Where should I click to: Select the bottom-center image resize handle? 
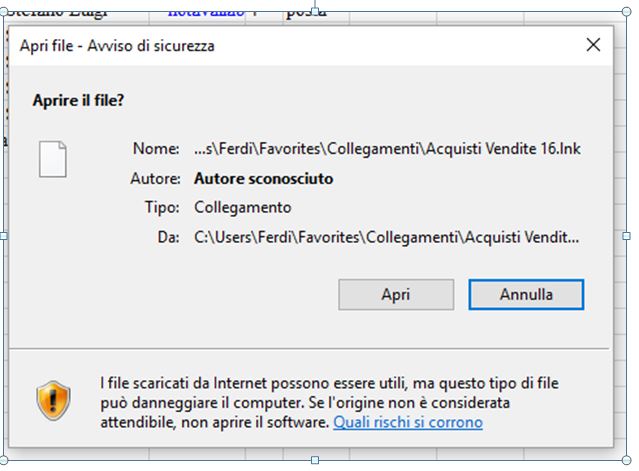pos(315,460)
